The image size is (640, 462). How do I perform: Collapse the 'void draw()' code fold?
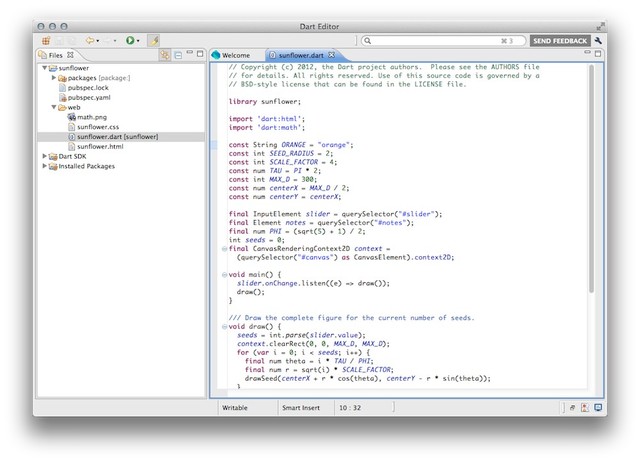224,327
